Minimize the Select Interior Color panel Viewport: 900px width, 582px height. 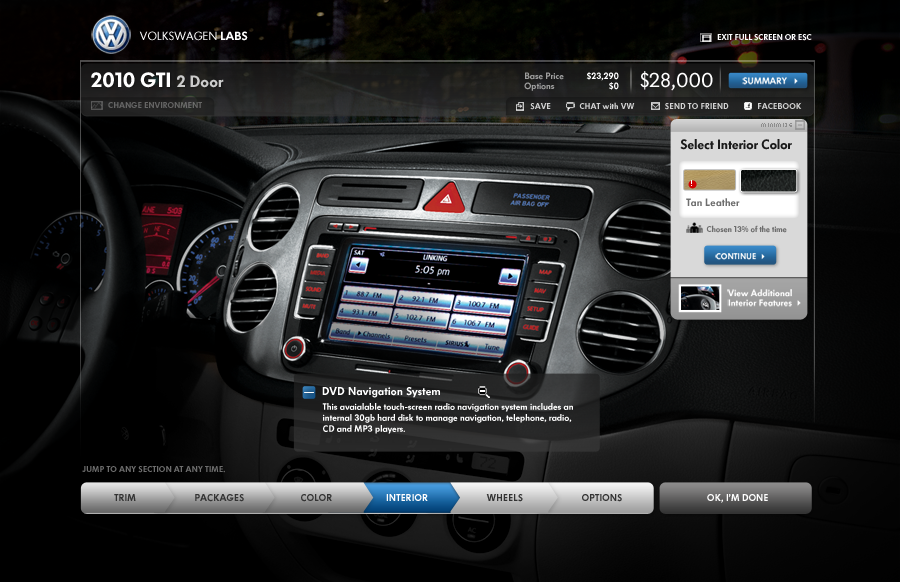[800, 125]
